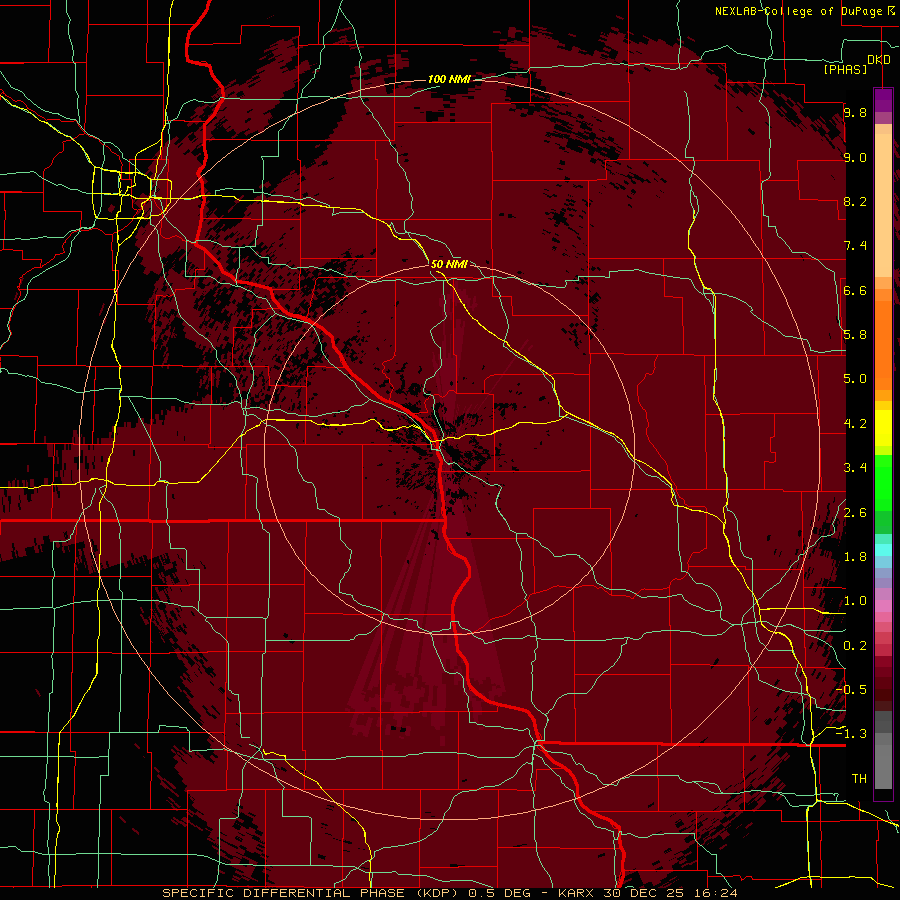The image size is (900, 900).
Task: Click the 9.8 value on the color scale
Action: click(x=855, y=113)
